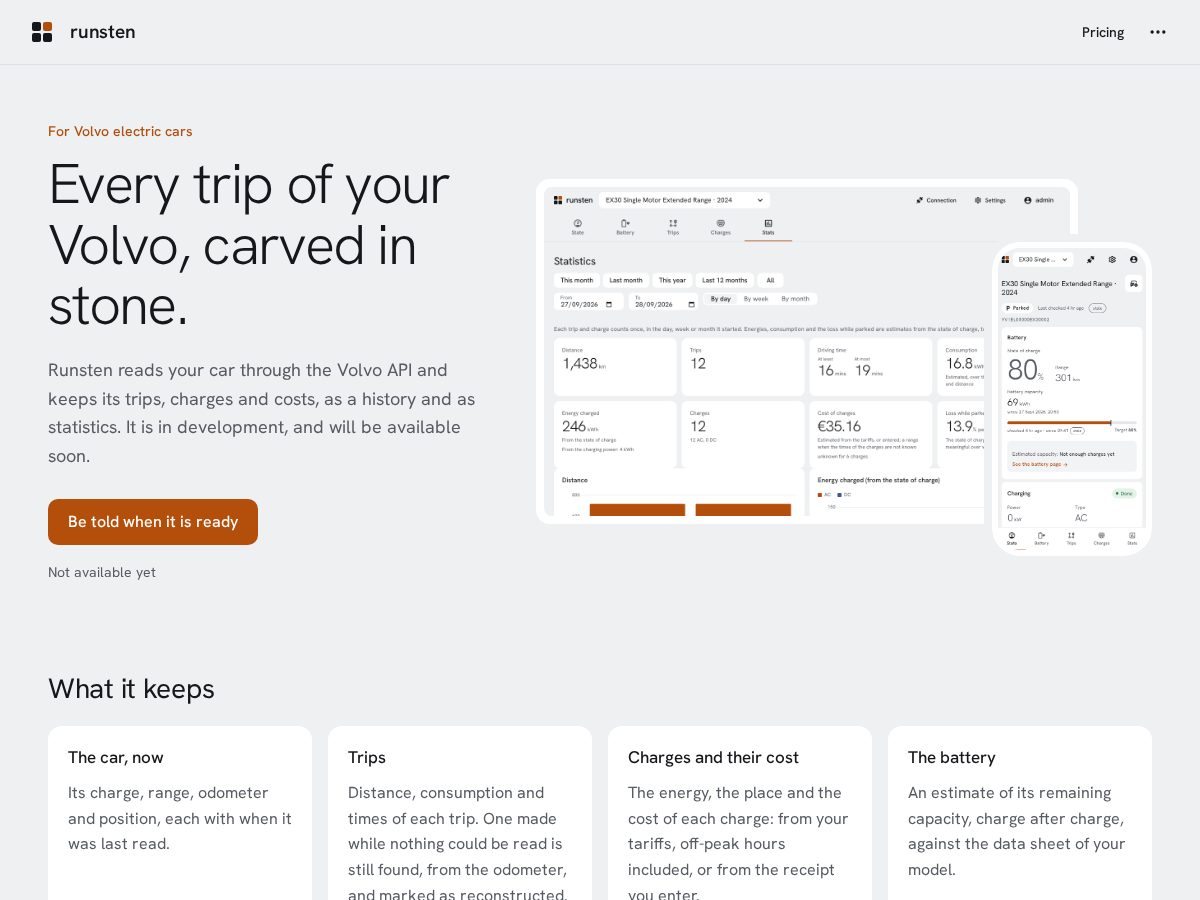Open the Pricing page link
Image resolution: width=1200 pixels, height=900 pixels.
point(1103,32)
